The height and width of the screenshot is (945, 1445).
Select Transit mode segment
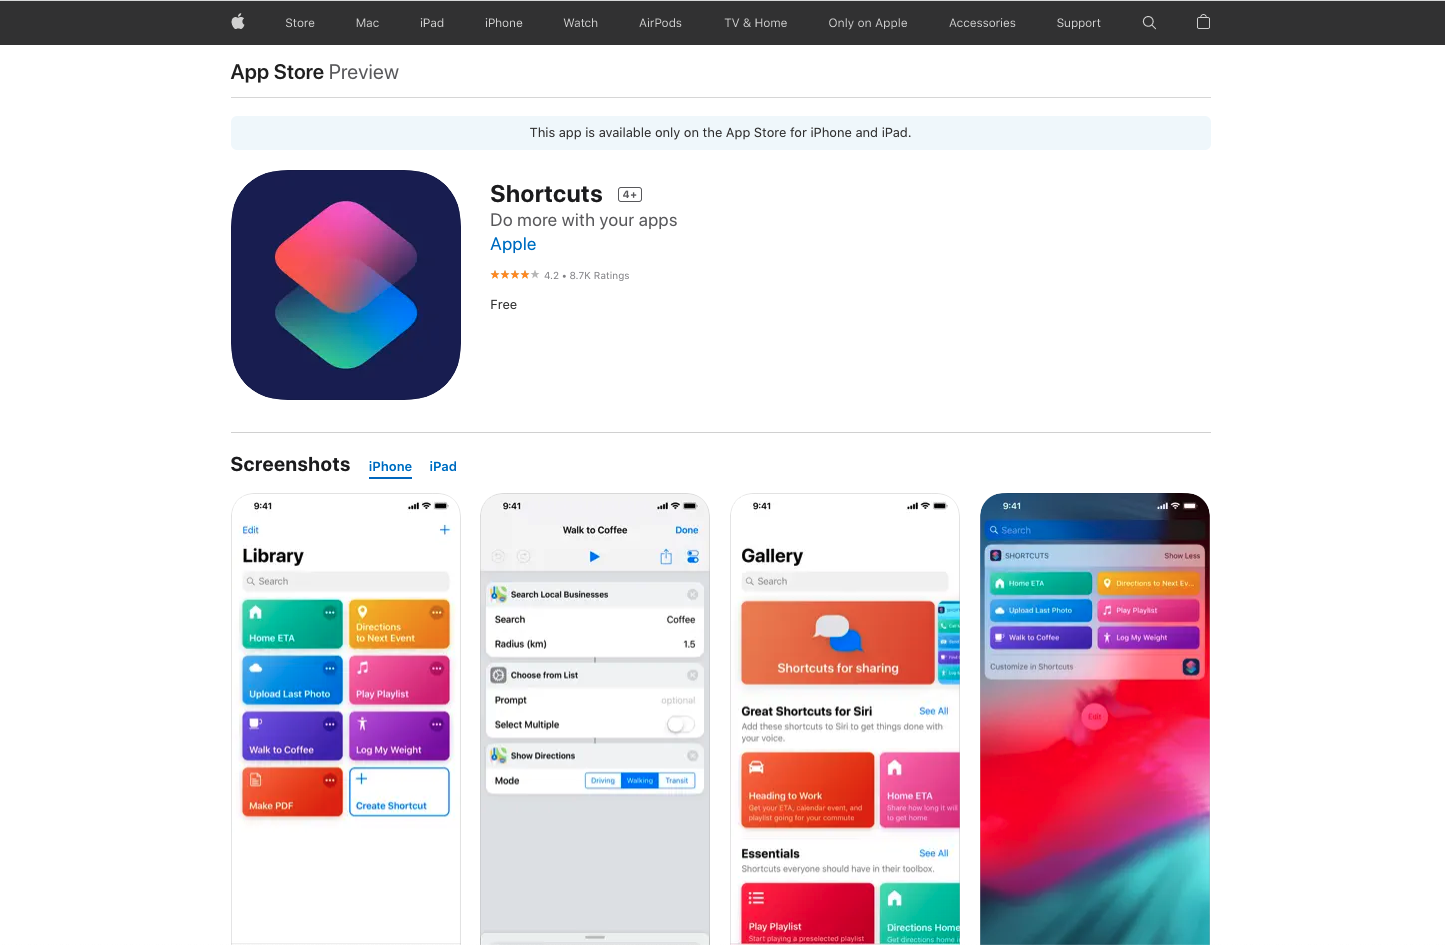[677, 780]
